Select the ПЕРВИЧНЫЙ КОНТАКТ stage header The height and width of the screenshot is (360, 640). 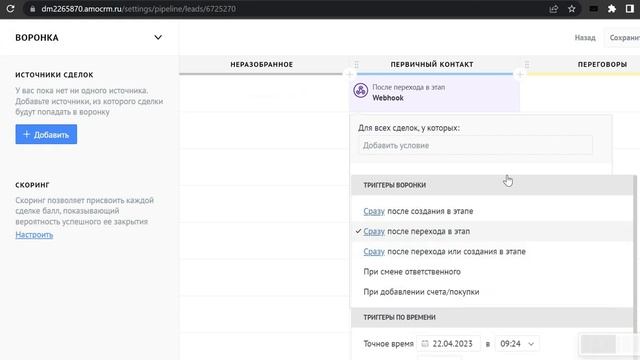(432, 64)
